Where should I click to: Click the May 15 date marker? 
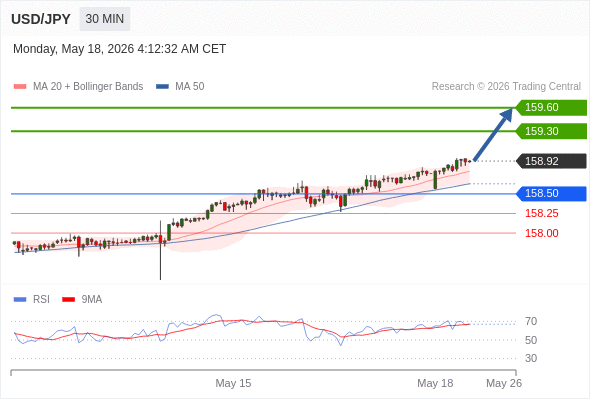[233, 383]
